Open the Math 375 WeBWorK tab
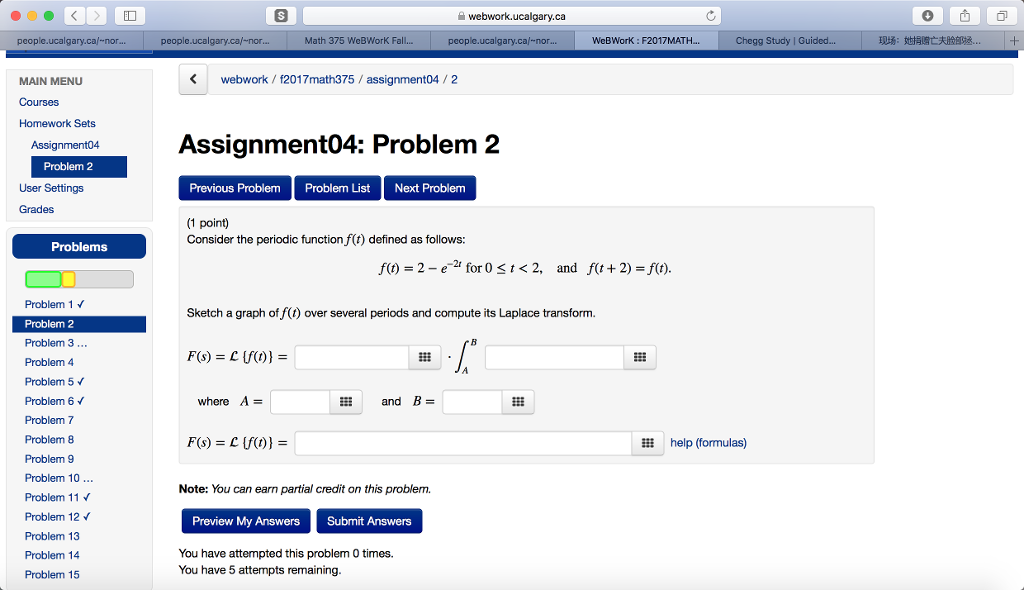 [364, 41]
